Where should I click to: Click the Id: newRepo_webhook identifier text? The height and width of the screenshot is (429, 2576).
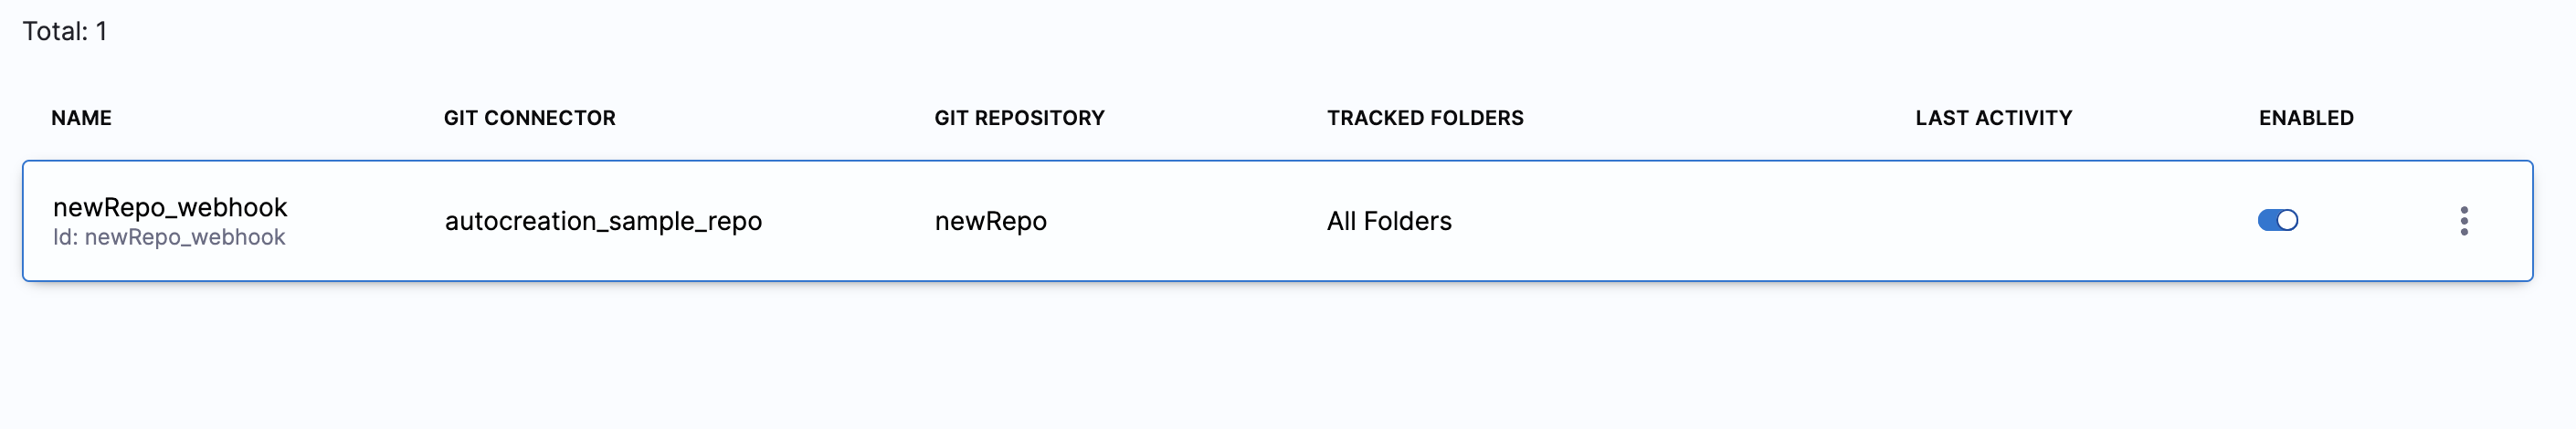click(169, 238)
